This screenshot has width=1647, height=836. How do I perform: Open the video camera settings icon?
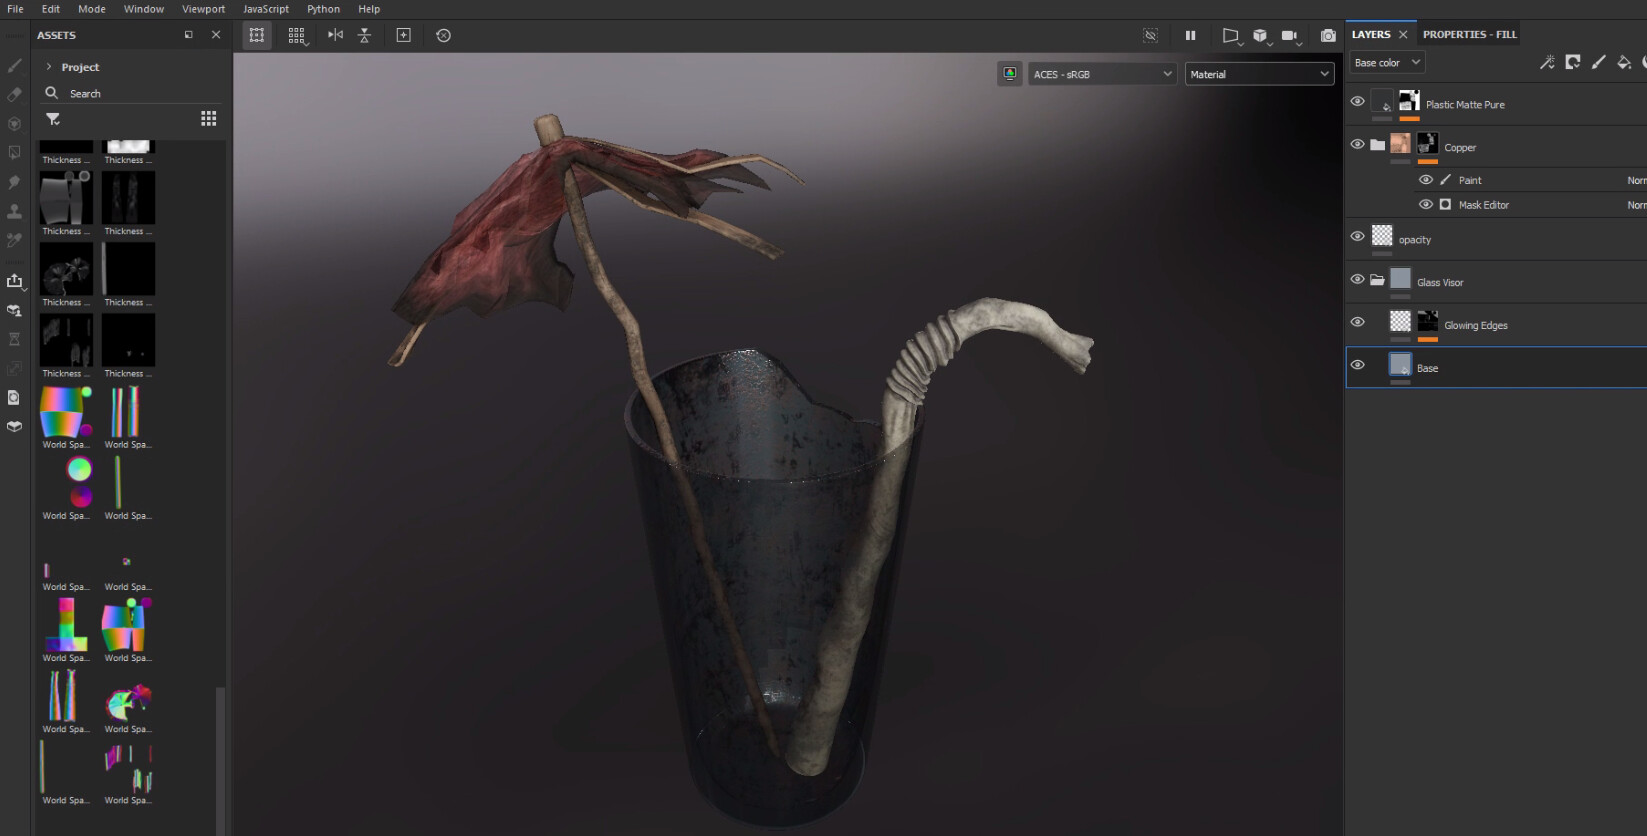coord(1290,36)
